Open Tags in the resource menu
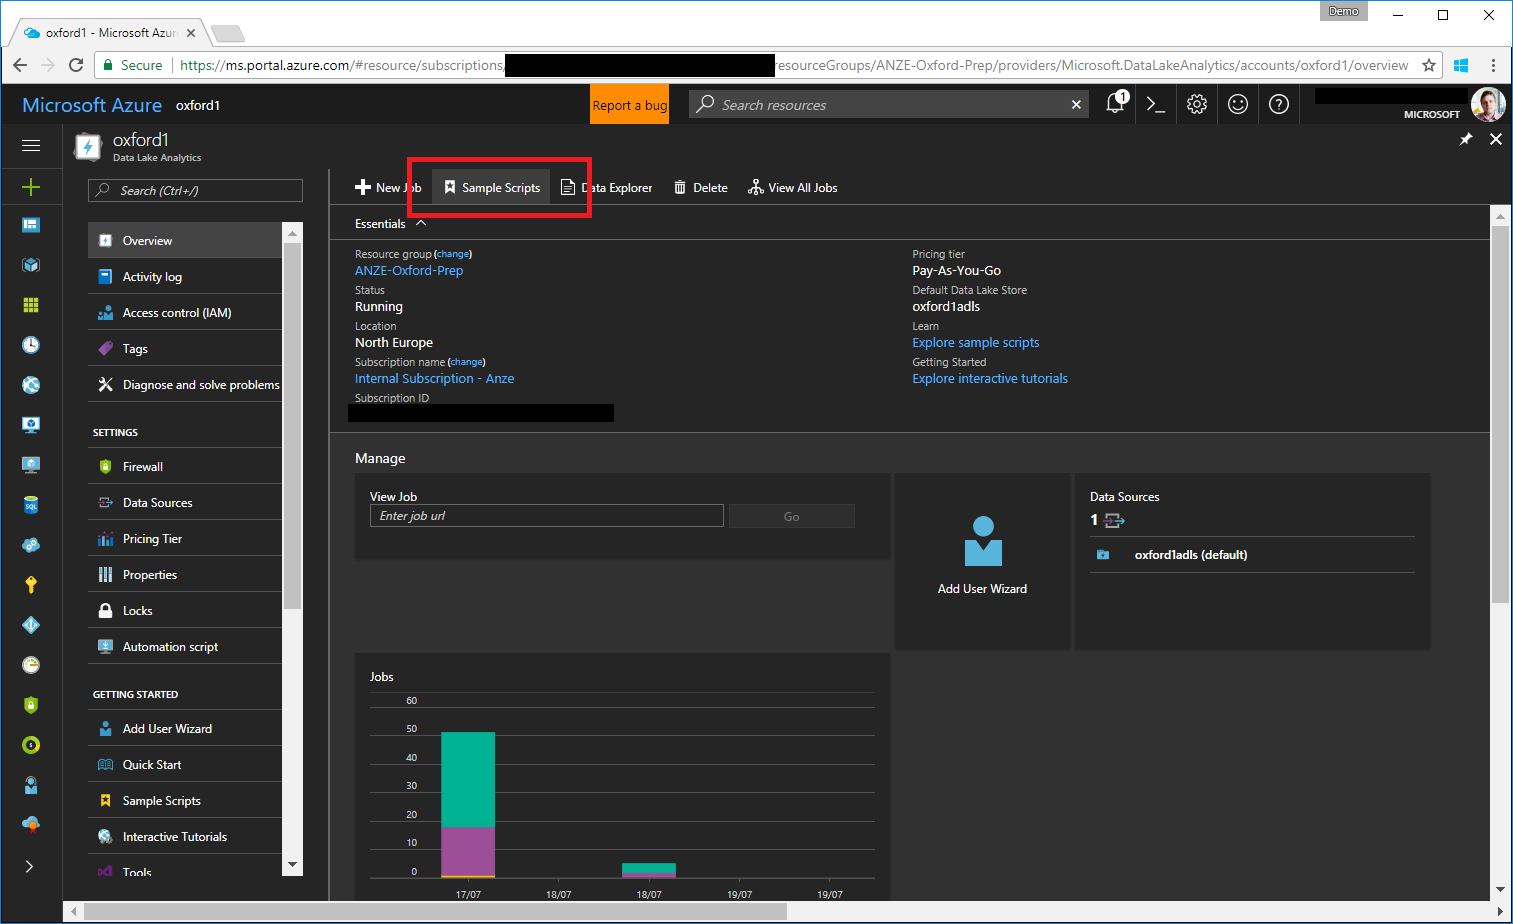The height and width of the screenshot is (924, 1513). (x=186, y=349)
